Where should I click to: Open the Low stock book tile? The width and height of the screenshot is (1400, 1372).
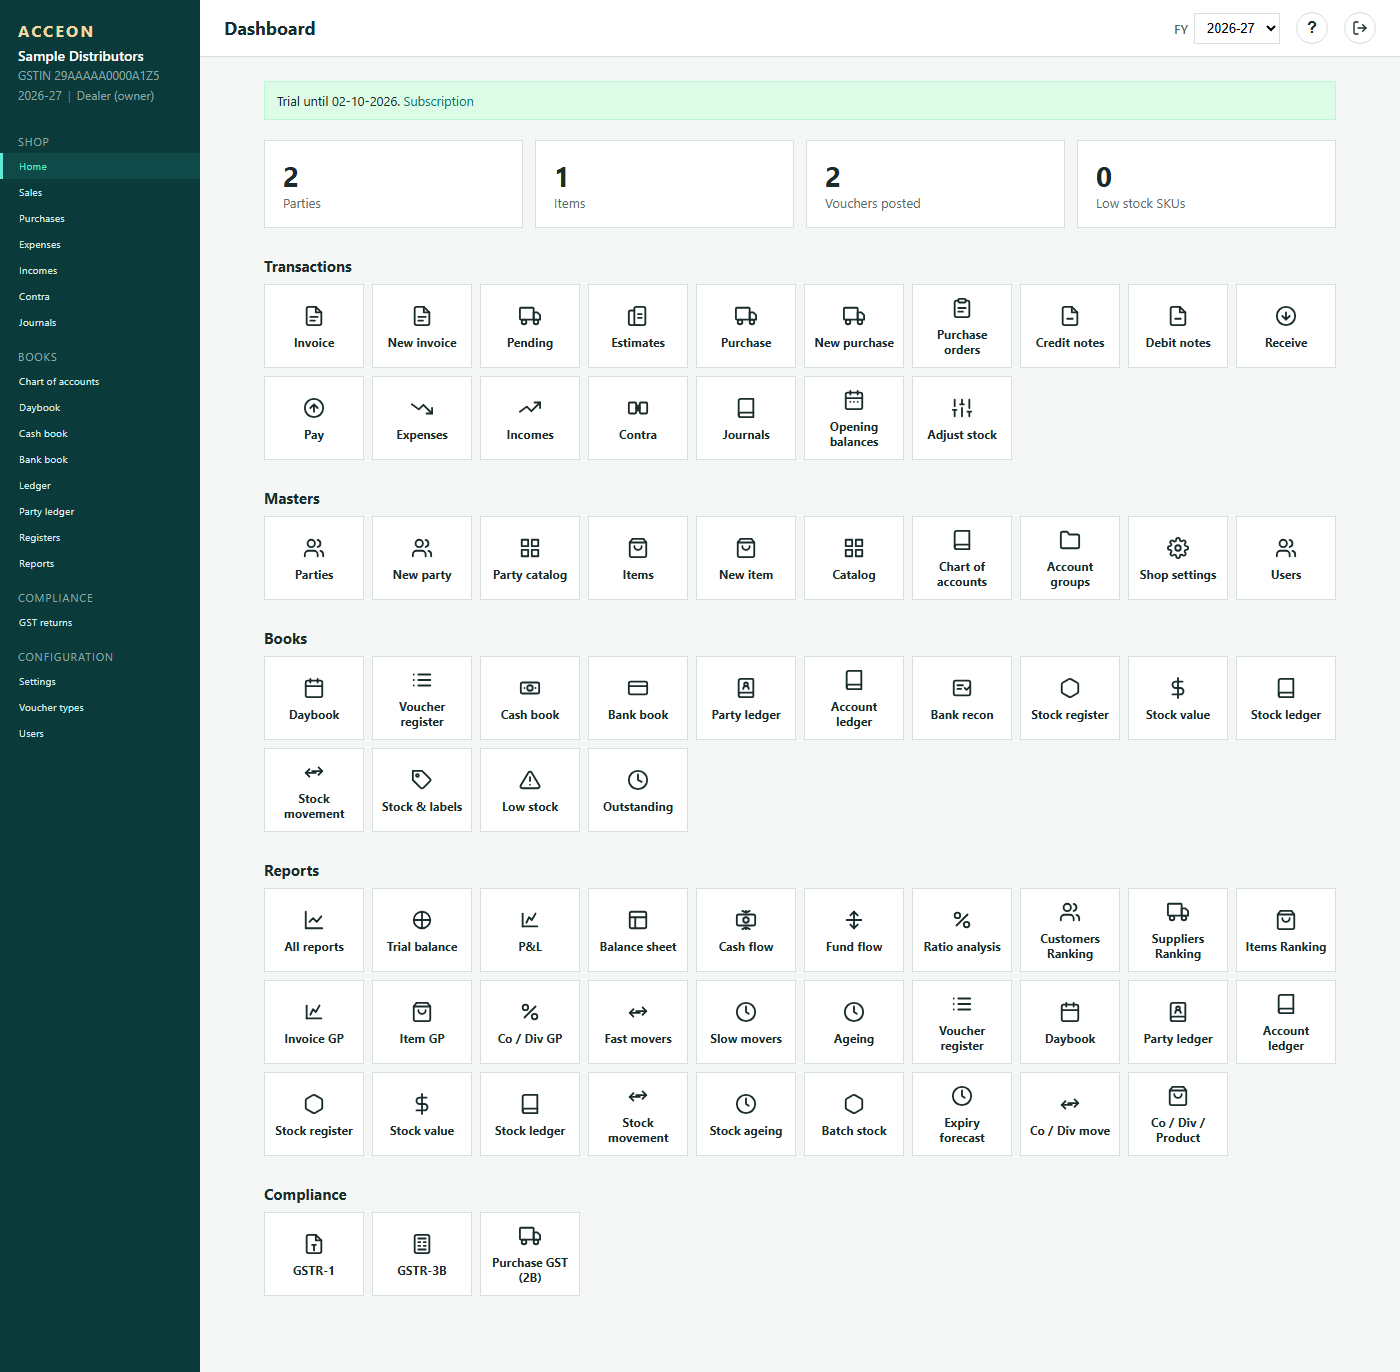(x=530, y=790)
